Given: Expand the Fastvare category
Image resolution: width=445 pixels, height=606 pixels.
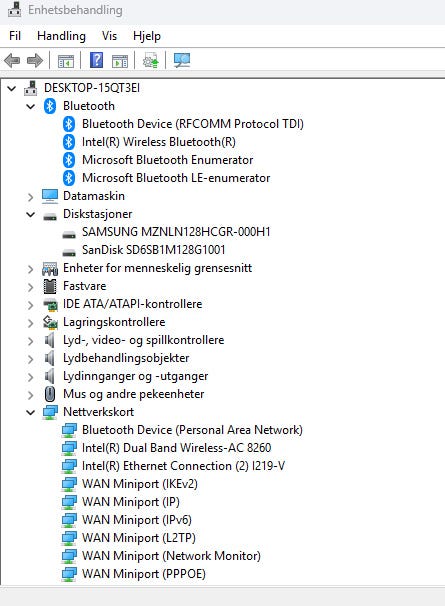Looking at the screenshot, I should tap(31, 287).
